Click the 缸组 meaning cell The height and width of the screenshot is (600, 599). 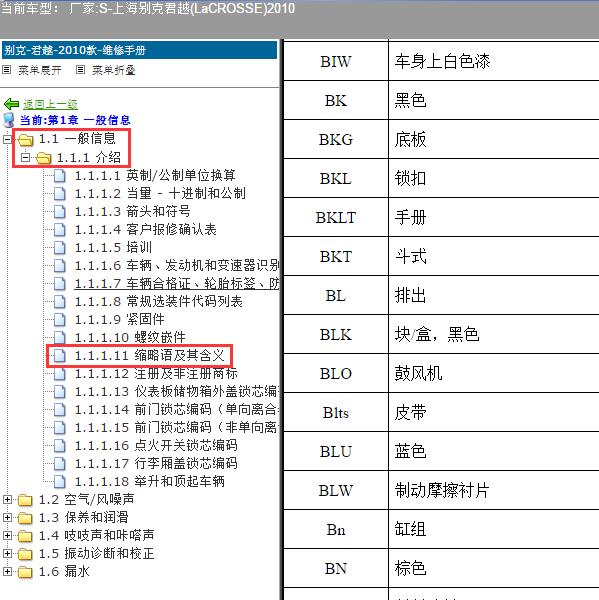click(494, 530)
